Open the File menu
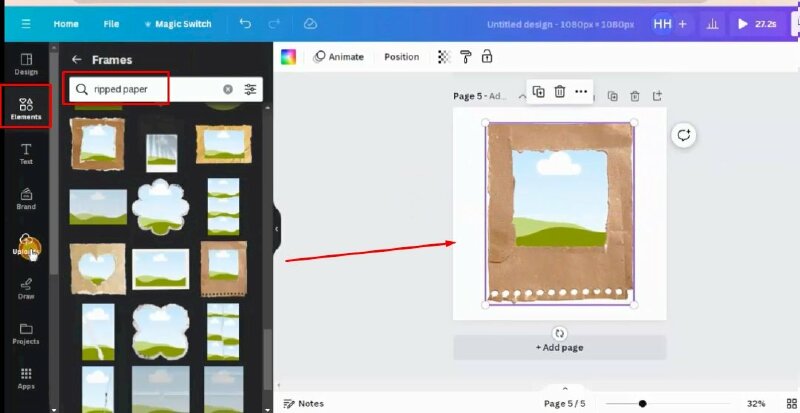800x413 pixels. pos(111,23)
